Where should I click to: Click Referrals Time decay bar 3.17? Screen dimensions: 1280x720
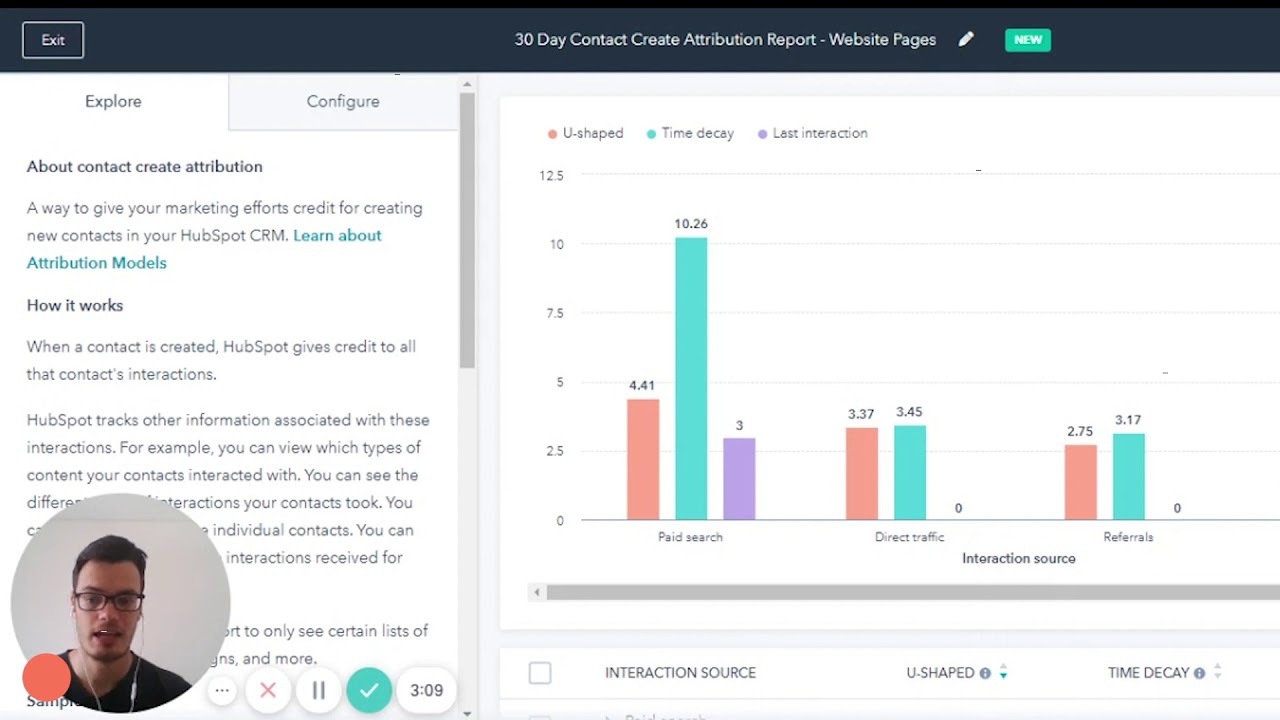pos(1129,476)
